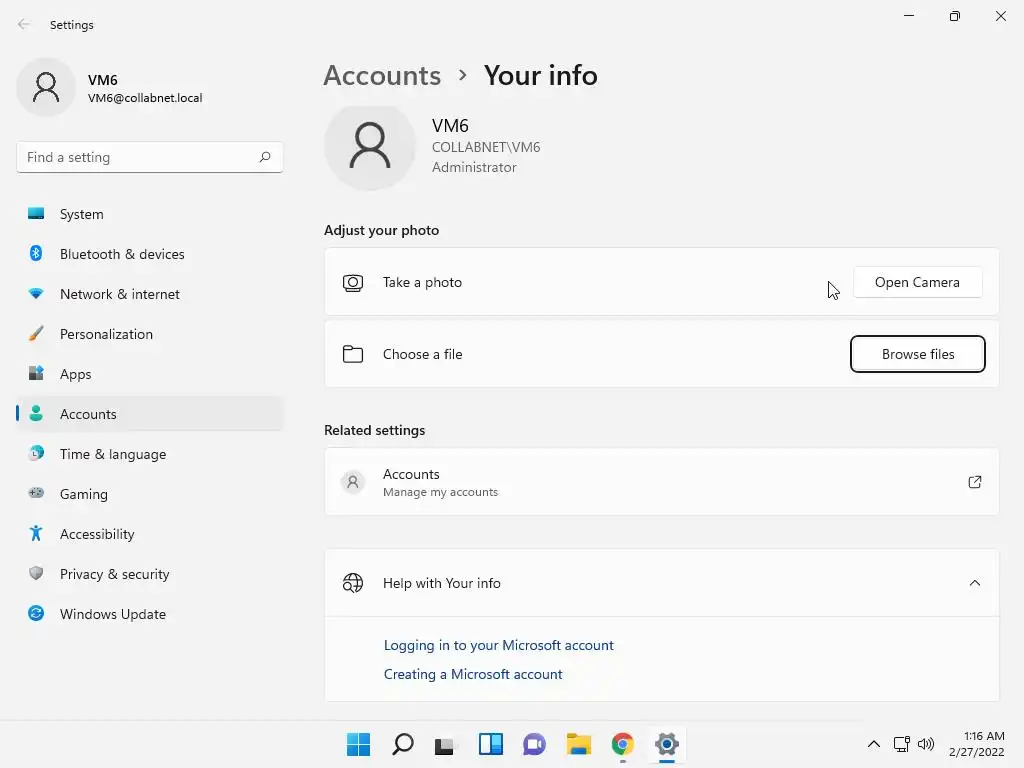The height and width of the screenshot is (768, 1024).
Task: Show hidden icons in system tray
Action: (x=873, y=744)
